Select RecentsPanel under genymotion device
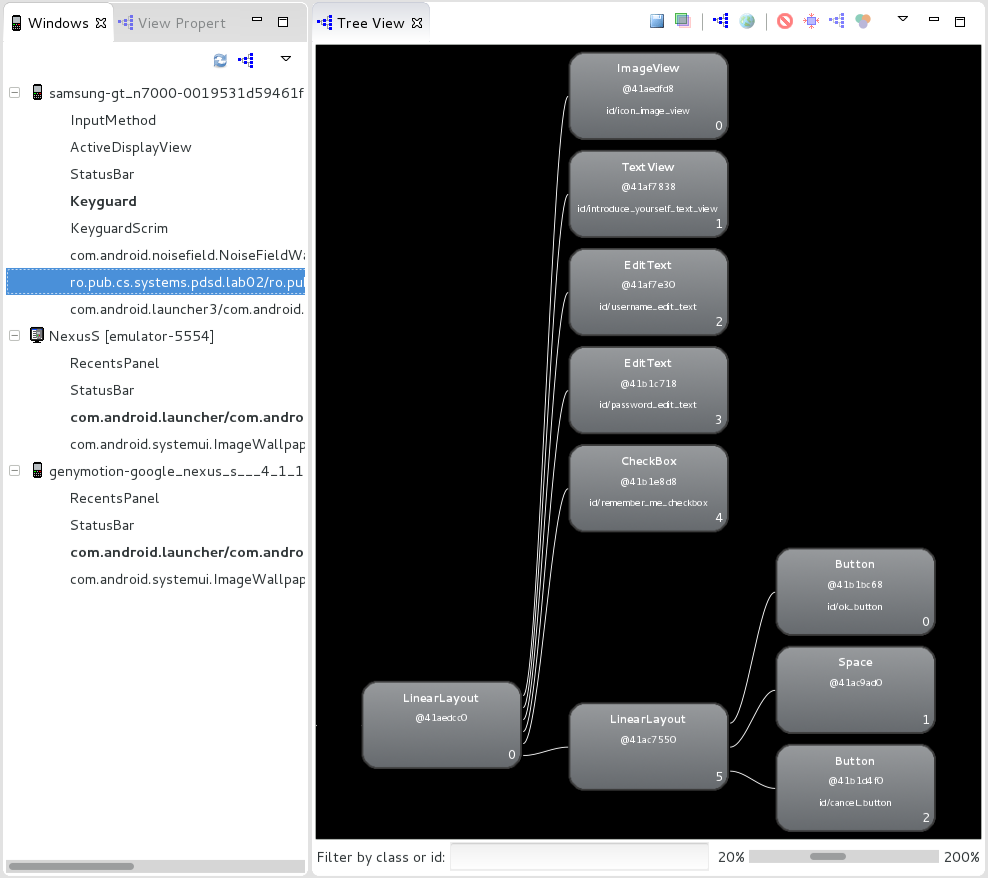Screen dimensions: 988x878 [x=115, y=499]
